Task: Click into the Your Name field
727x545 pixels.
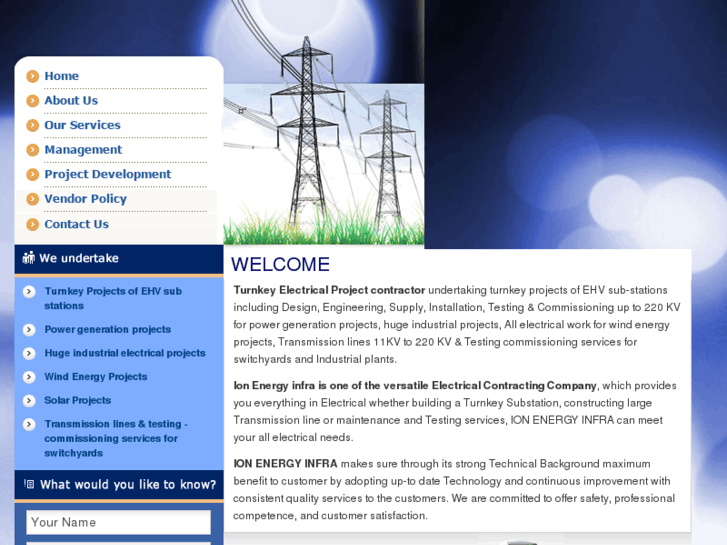Action: [119, 522]
